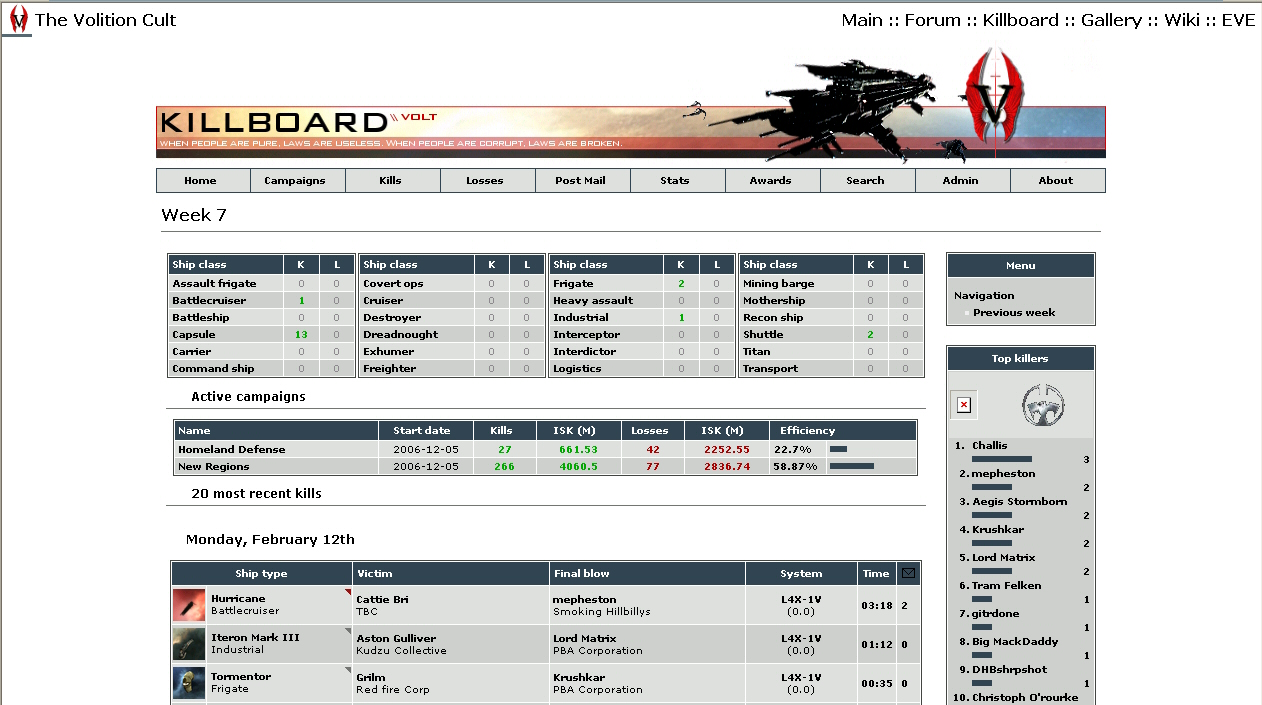Open top killer DHBshrpshot
This screenshot has width=1262, height=705.
(x=1008, y=670)
